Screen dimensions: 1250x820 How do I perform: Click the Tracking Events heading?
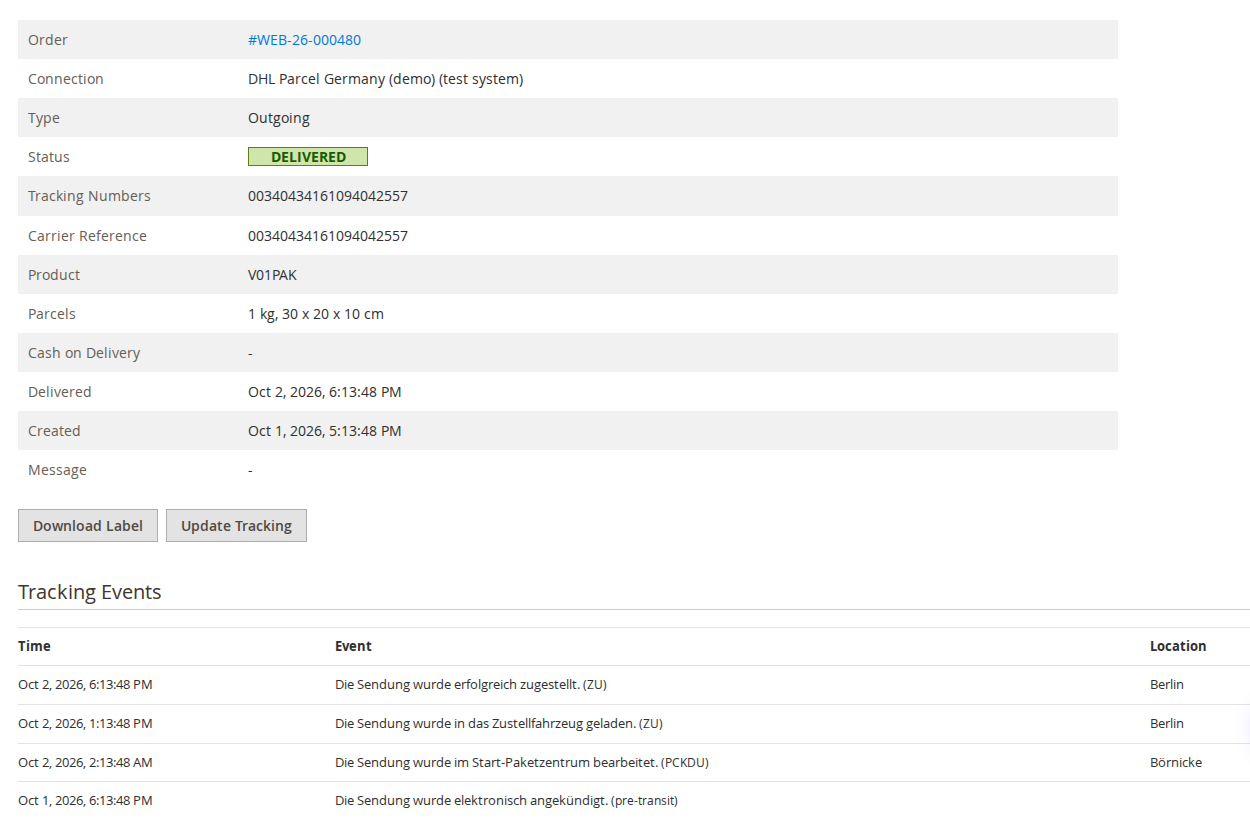90,592
